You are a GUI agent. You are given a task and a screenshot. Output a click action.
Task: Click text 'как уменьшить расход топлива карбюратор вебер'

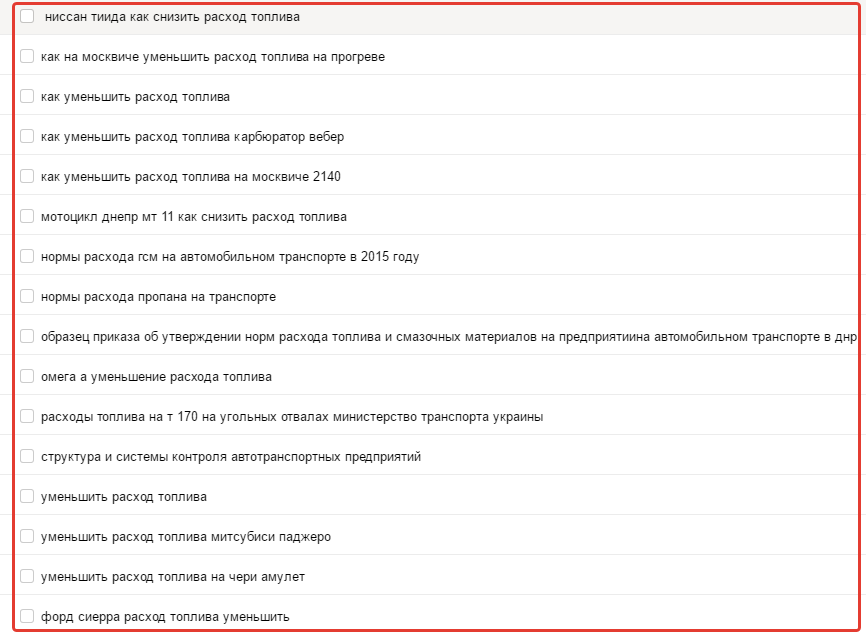point(193,137)
